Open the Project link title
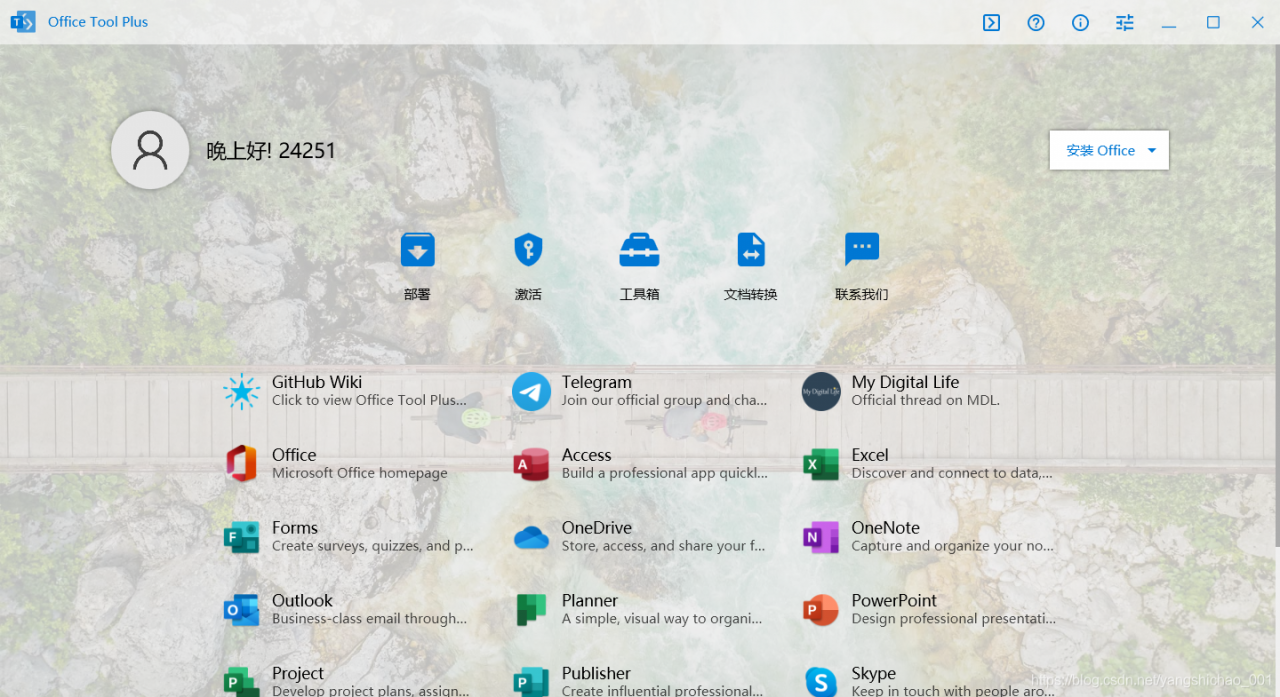 click(x=298, y=674)
